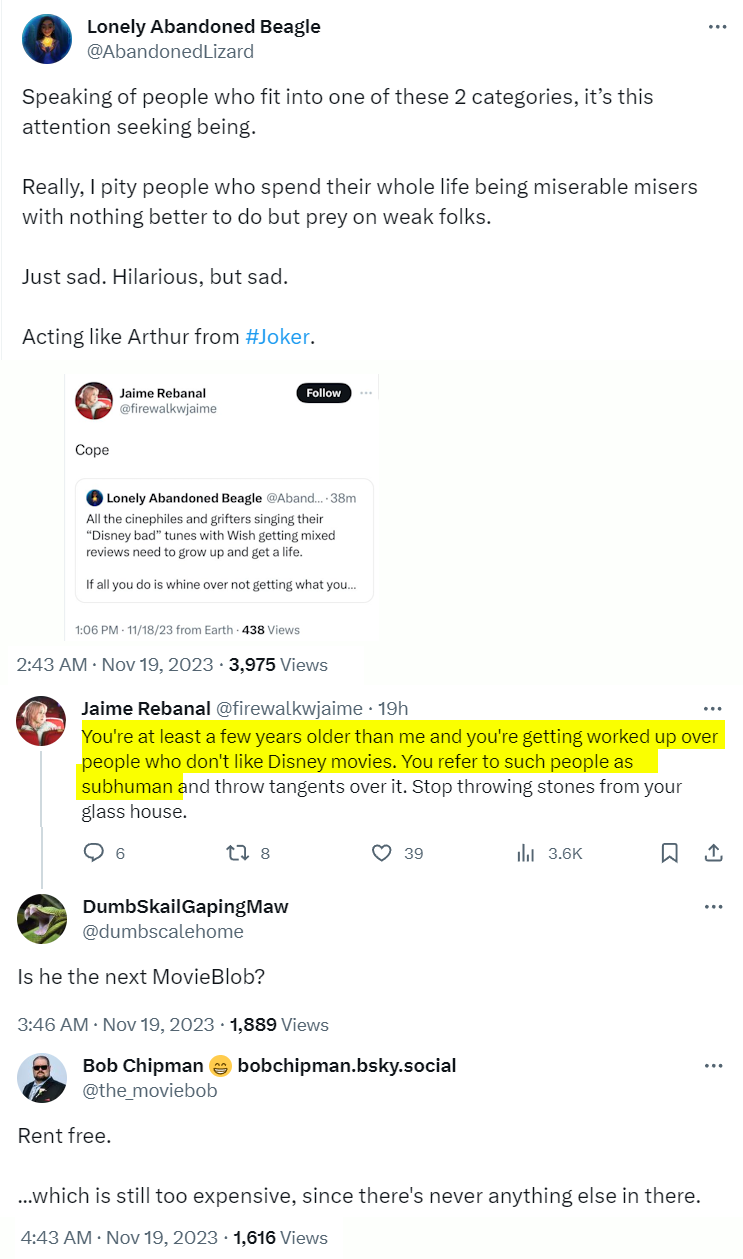Open the @the_moviebob profile handle
The height and width of the screenshot is (1259, 743).
coord(149,1090)
